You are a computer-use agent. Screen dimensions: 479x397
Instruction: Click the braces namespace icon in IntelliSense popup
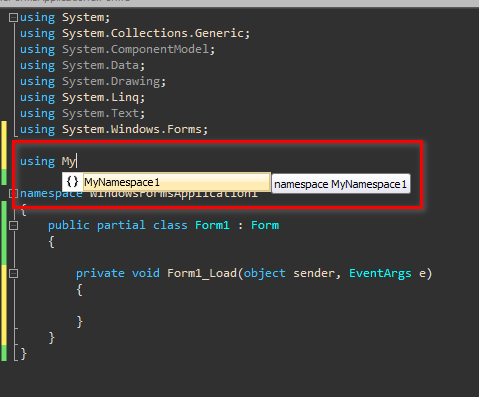point(72,182)
